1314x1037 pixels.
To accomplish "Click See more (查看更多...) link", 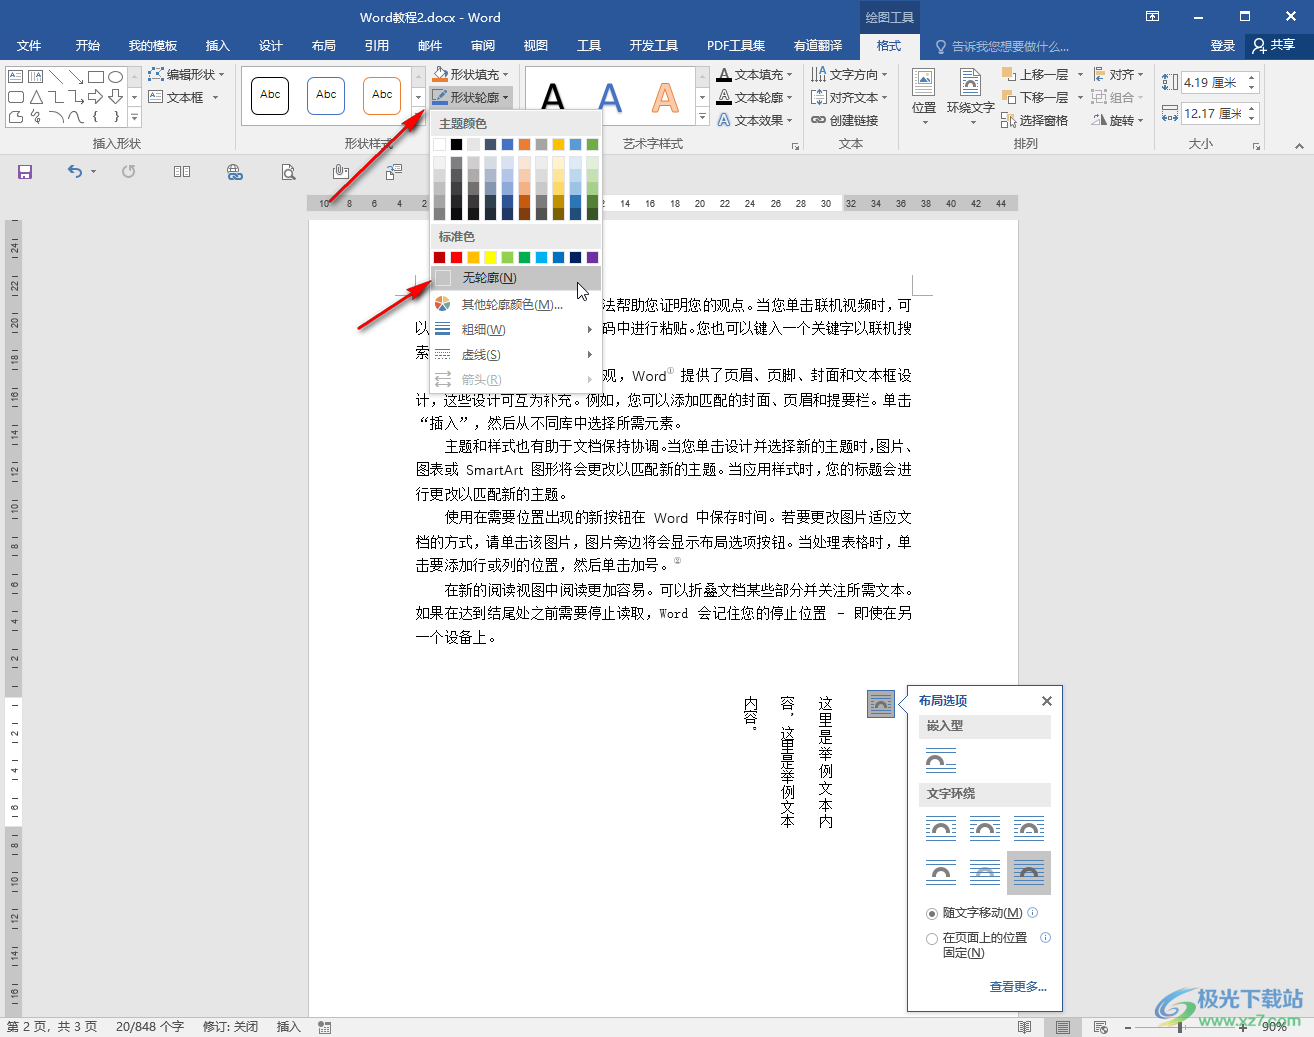I will click(x=1018, y=987).
